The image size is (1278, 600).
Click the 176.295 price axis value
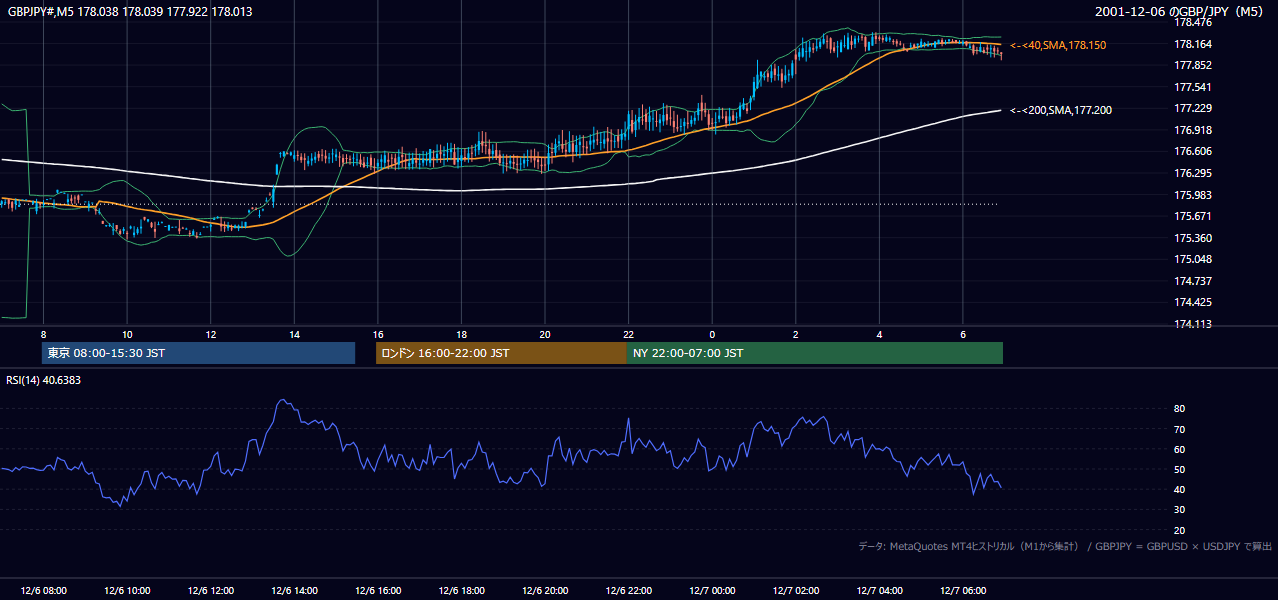pyautogui.click(x=1194, y=174)
